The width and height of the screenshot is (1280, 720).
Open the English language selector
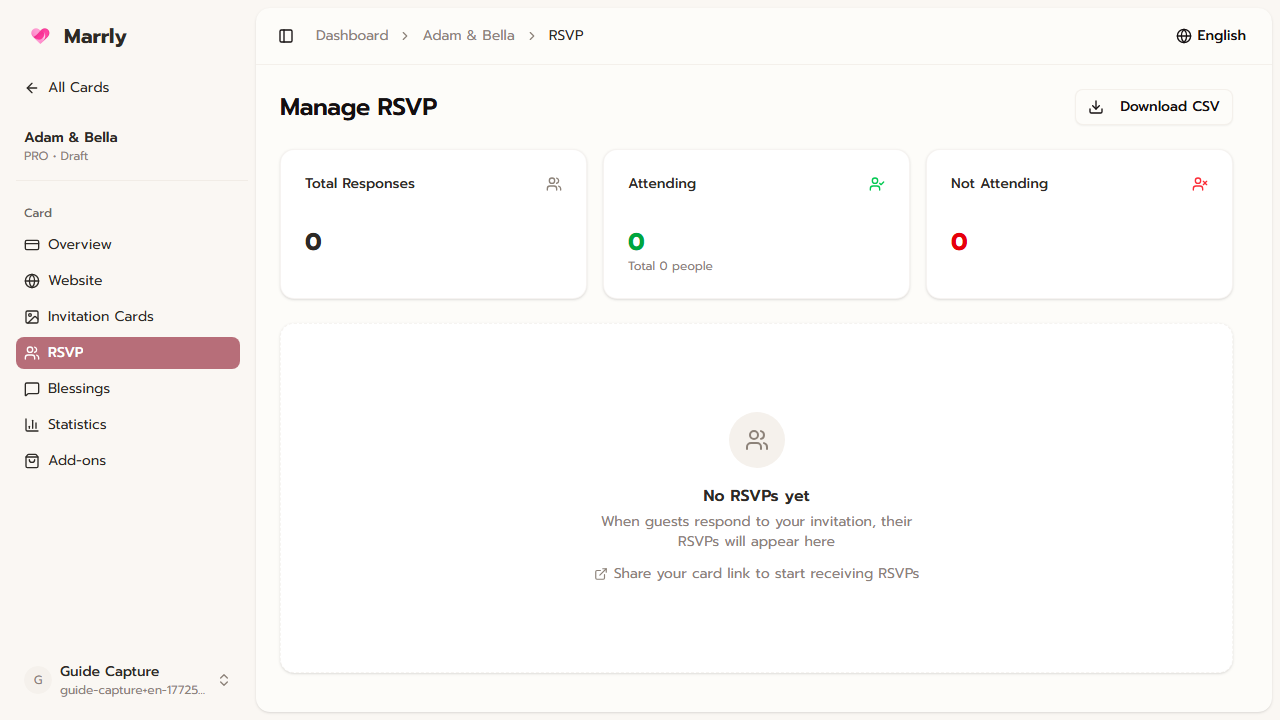click(x=1210, y=35)
